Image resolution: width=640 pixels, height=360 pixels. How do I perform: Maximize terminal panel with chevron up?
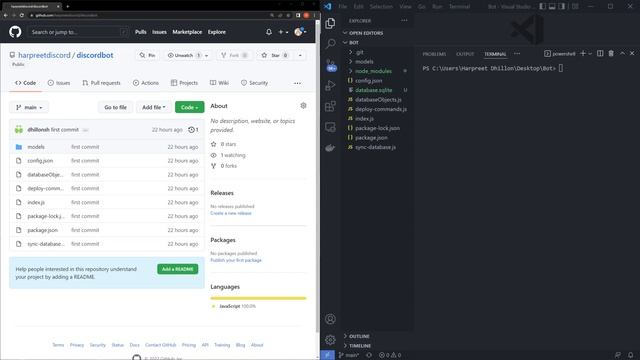(x=622, y=53)
